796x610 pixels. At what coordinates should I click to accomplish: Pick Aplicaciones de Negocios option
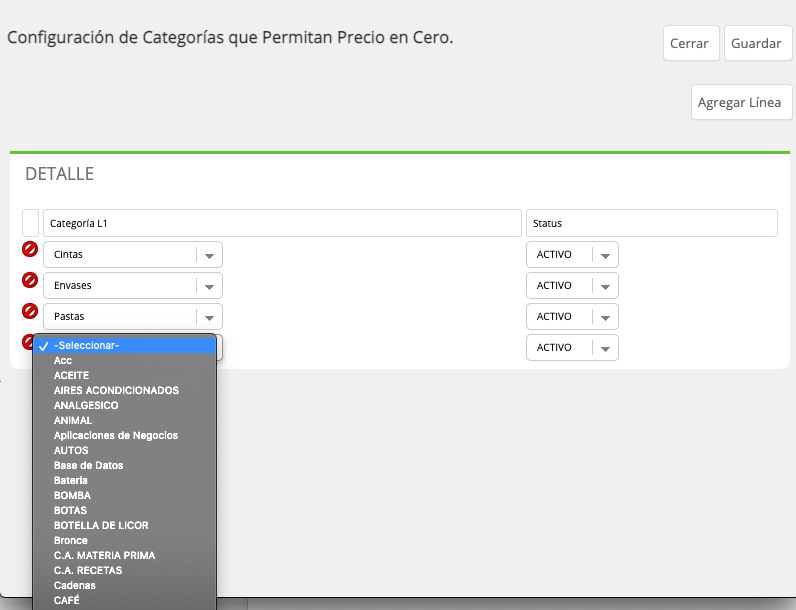click(125, 435)
